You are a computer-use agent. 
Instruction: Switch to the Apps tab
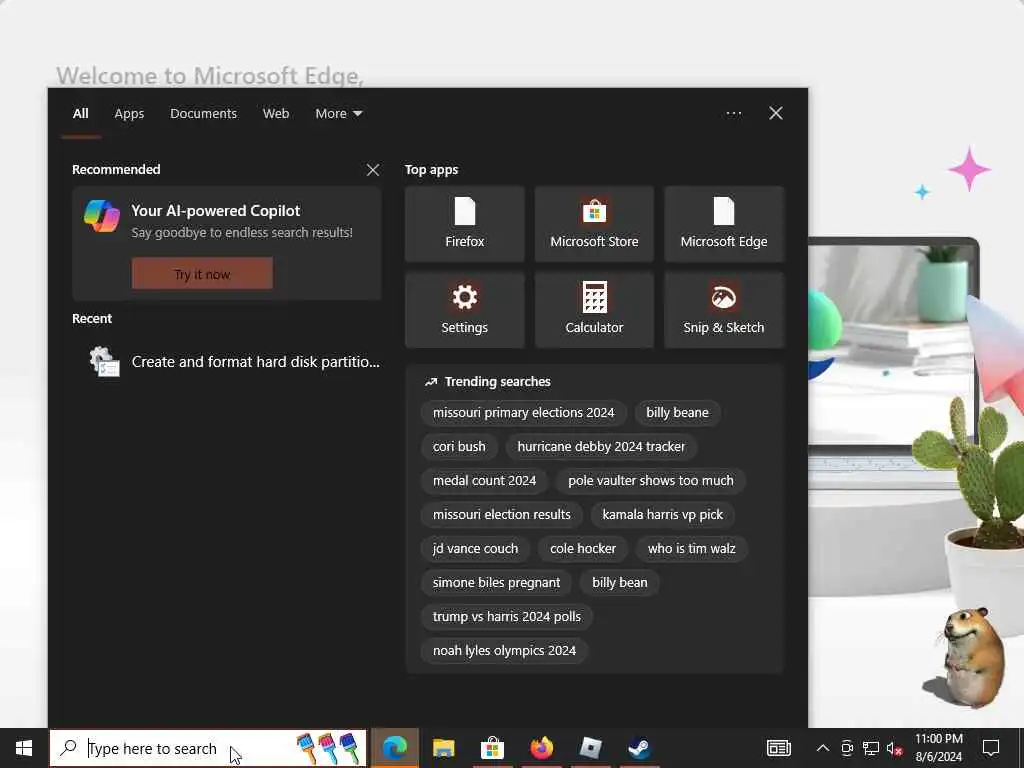tap(129, 114)
